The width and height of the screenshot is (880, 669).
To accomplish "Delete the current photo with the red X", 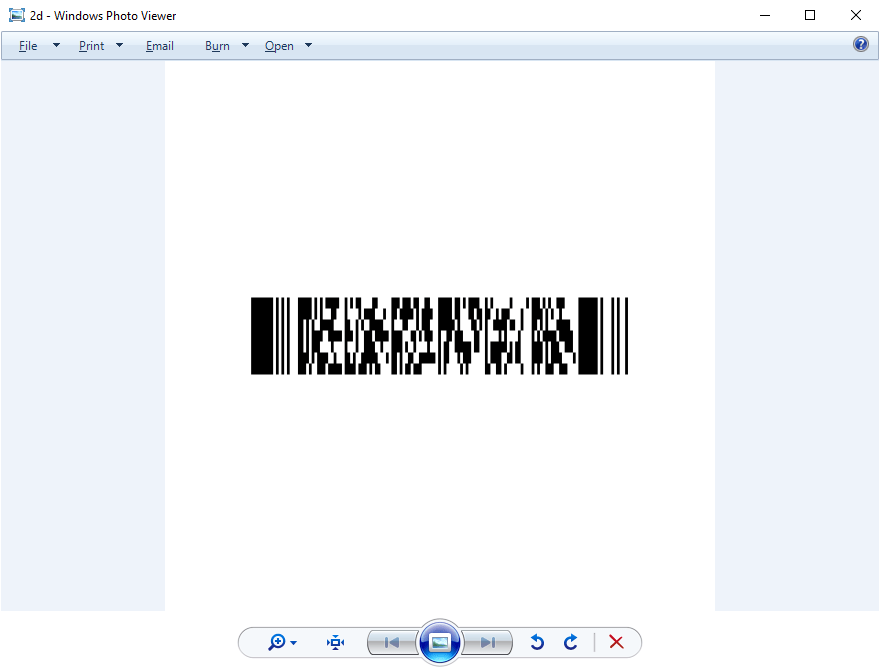I will click(x=616, y=642).
